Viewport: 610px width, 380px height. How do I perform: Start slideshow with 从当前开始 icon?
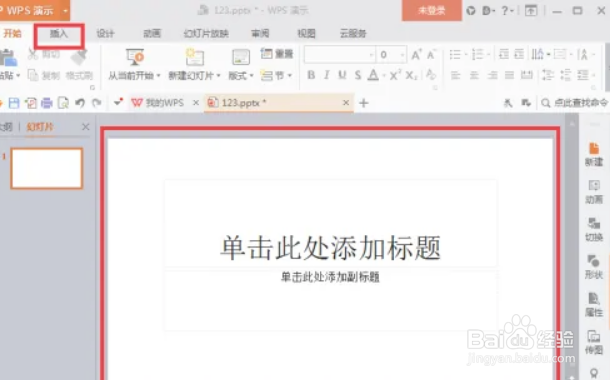click(135, 58)
